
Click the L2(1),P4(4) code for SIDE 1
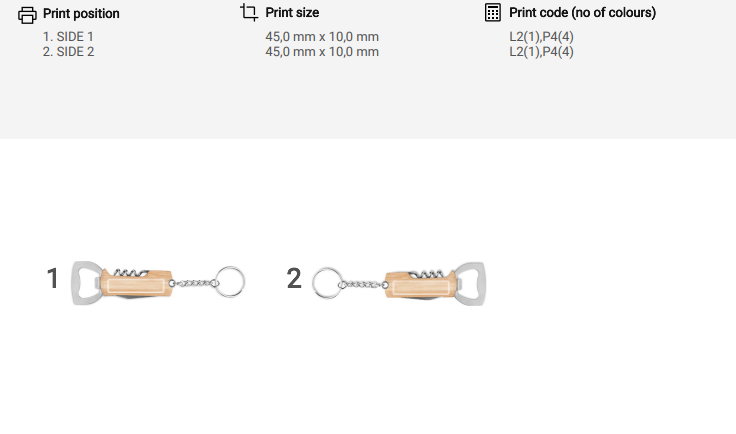click(x=541, y=37)
